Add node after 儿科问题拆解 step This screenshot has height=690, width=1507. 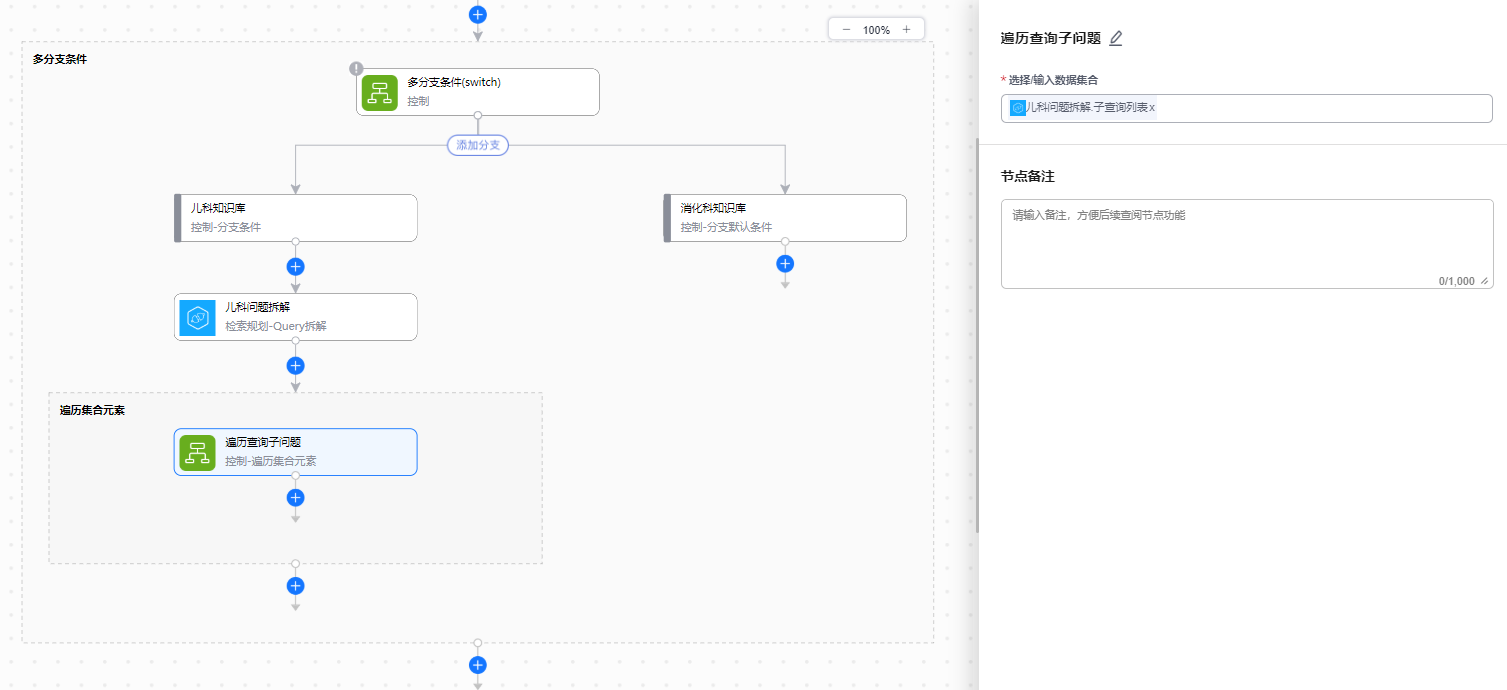point(295,366)
